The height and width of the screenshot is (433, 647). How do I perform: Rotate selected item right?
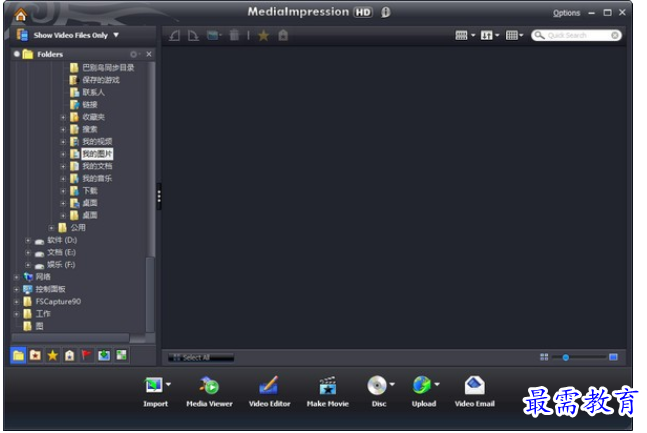(193, 35)
